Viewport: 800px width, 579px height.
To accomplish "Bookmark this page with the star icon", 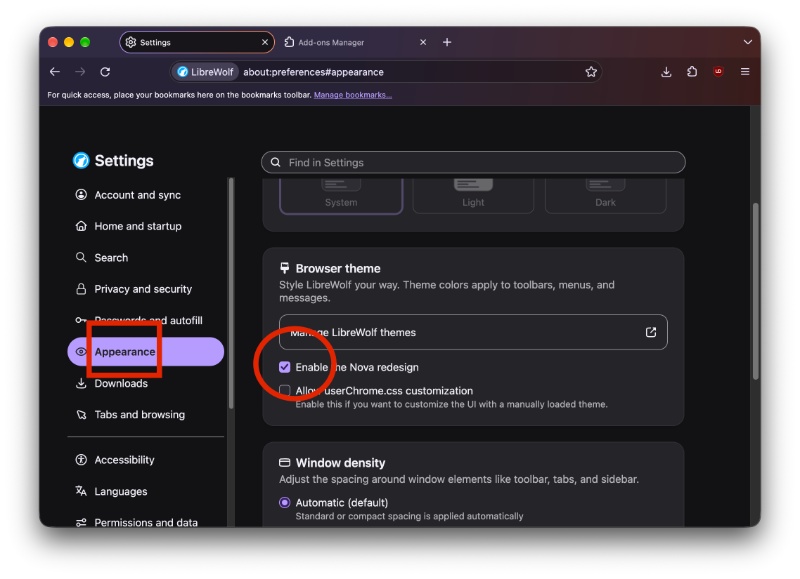I will 591,72.
